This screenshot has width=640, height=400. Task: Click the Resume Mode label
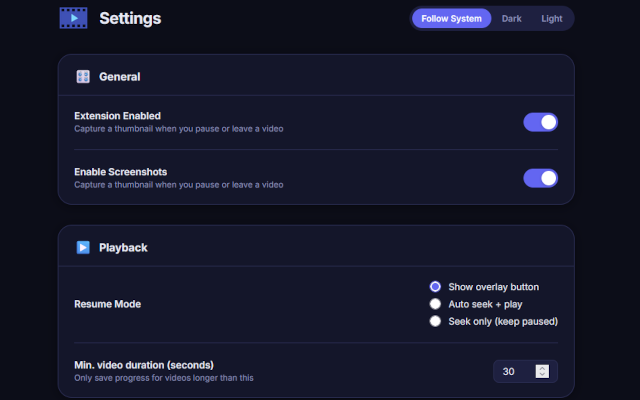point(108,304)
